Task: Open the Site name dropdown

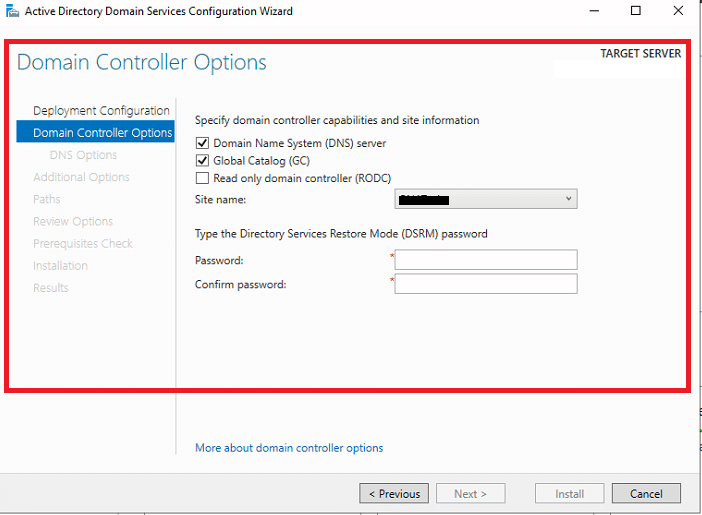Action: point(486,199)
